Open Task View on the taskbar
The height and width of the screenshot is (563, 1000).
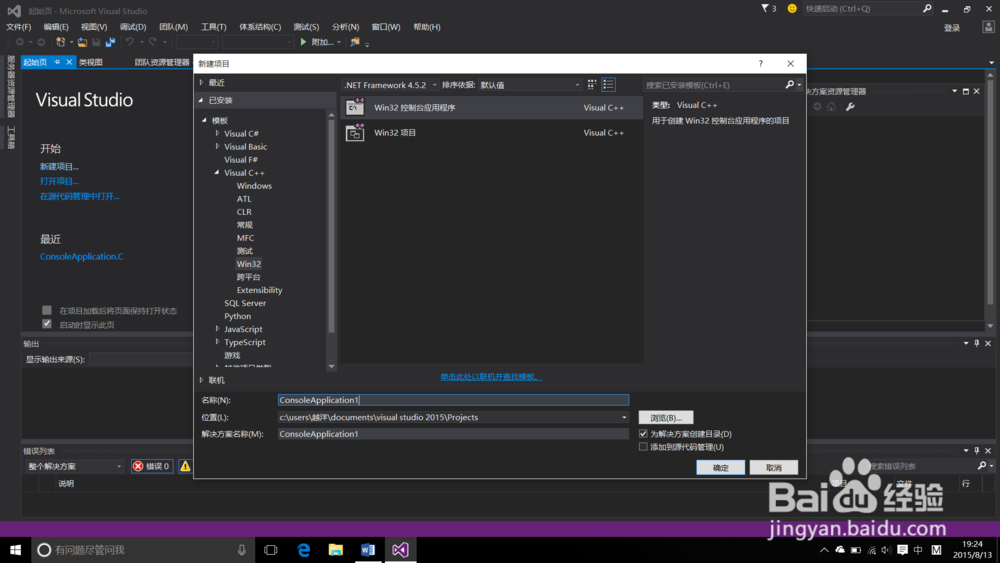[x=271, y=550]
